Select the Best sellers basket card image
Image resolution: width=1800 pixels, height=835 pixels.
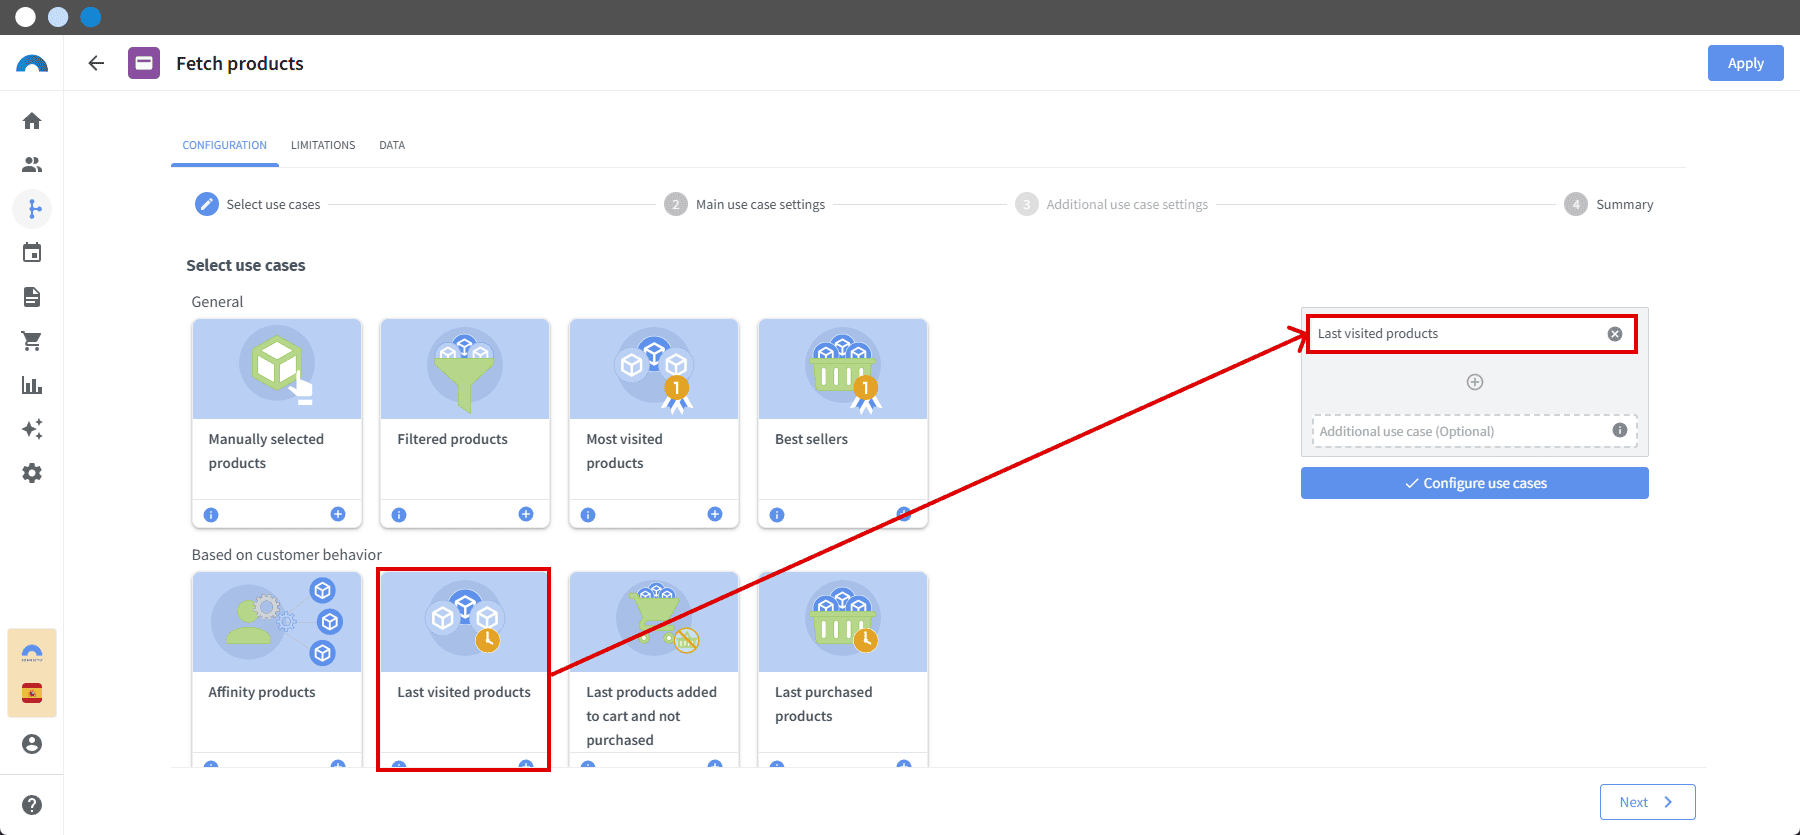click(843, 369)
